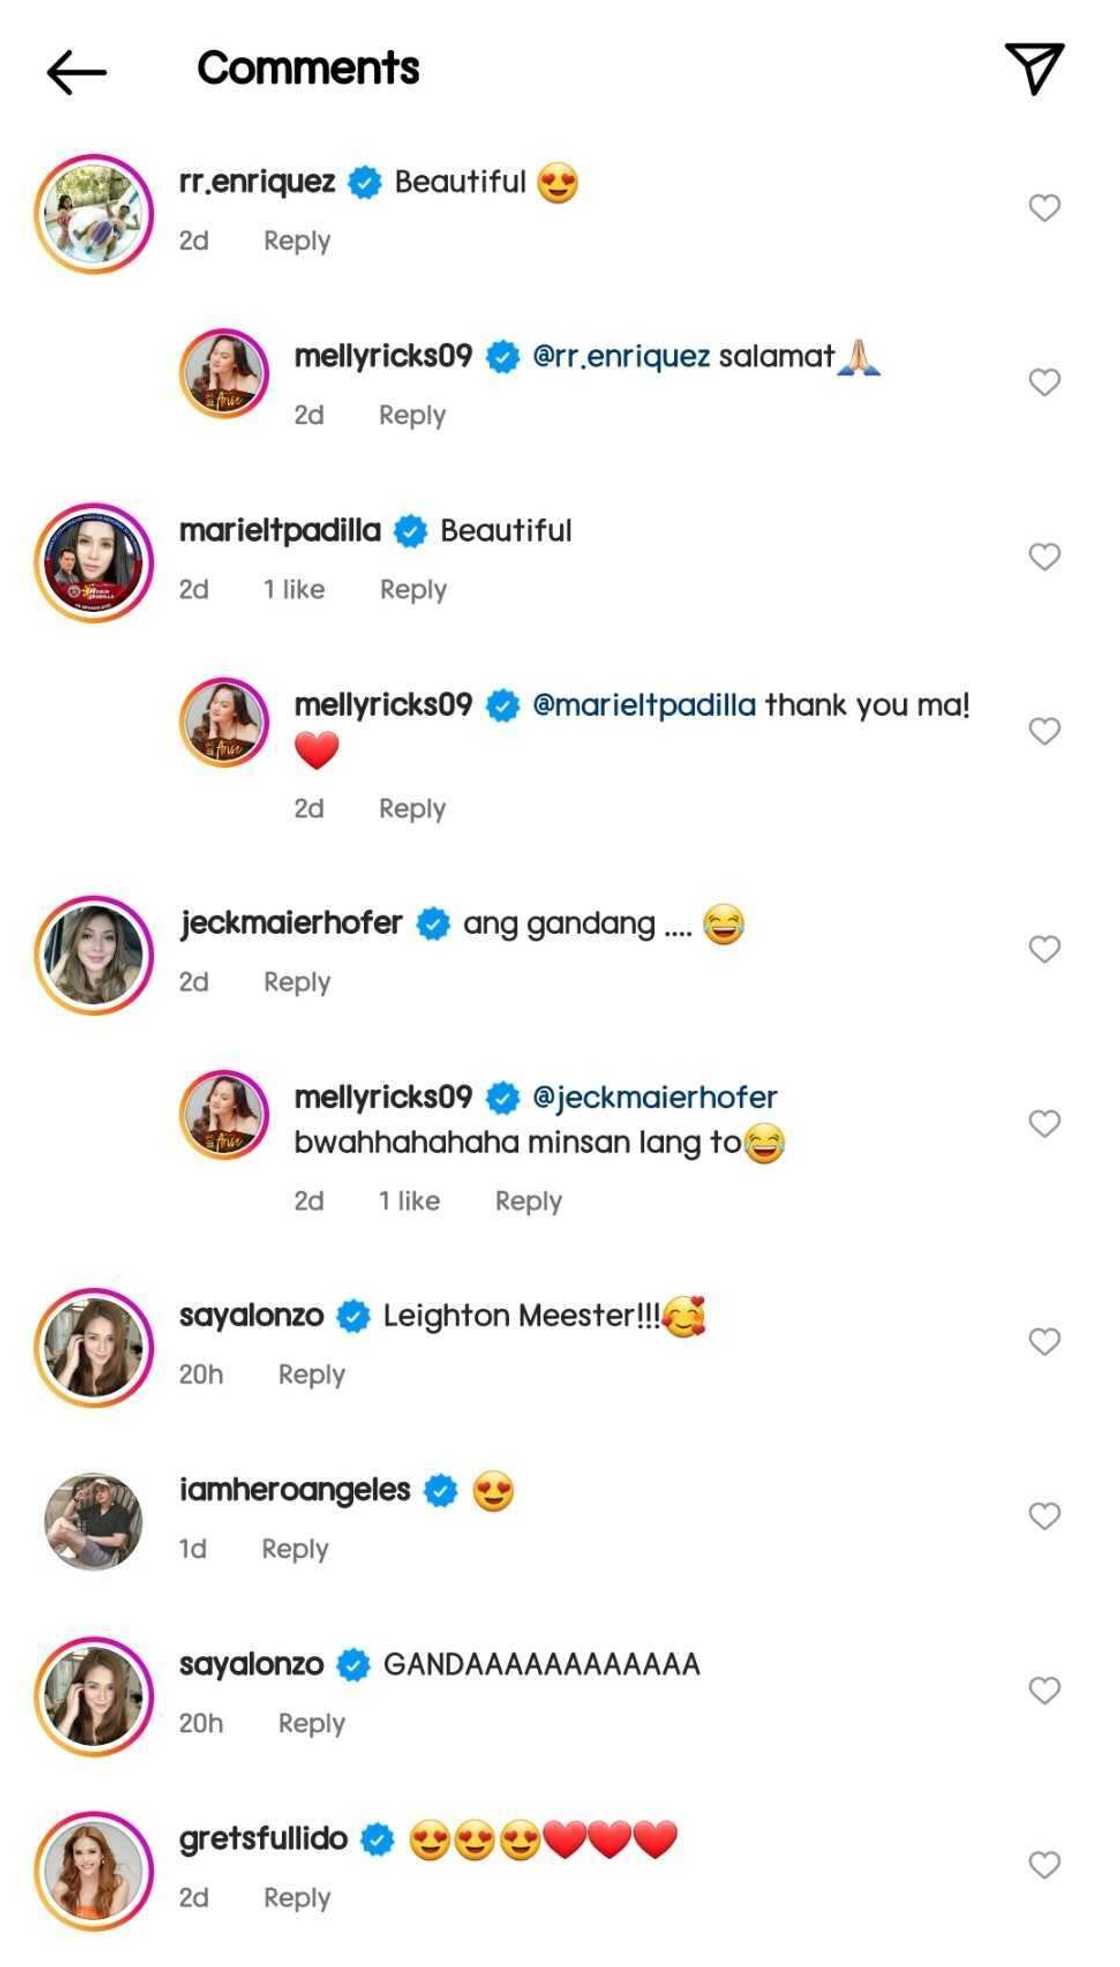Like mellyricks09's reply to jeckmaierhofer
1120x1967 pixels.
(x=1044, y=1120)
